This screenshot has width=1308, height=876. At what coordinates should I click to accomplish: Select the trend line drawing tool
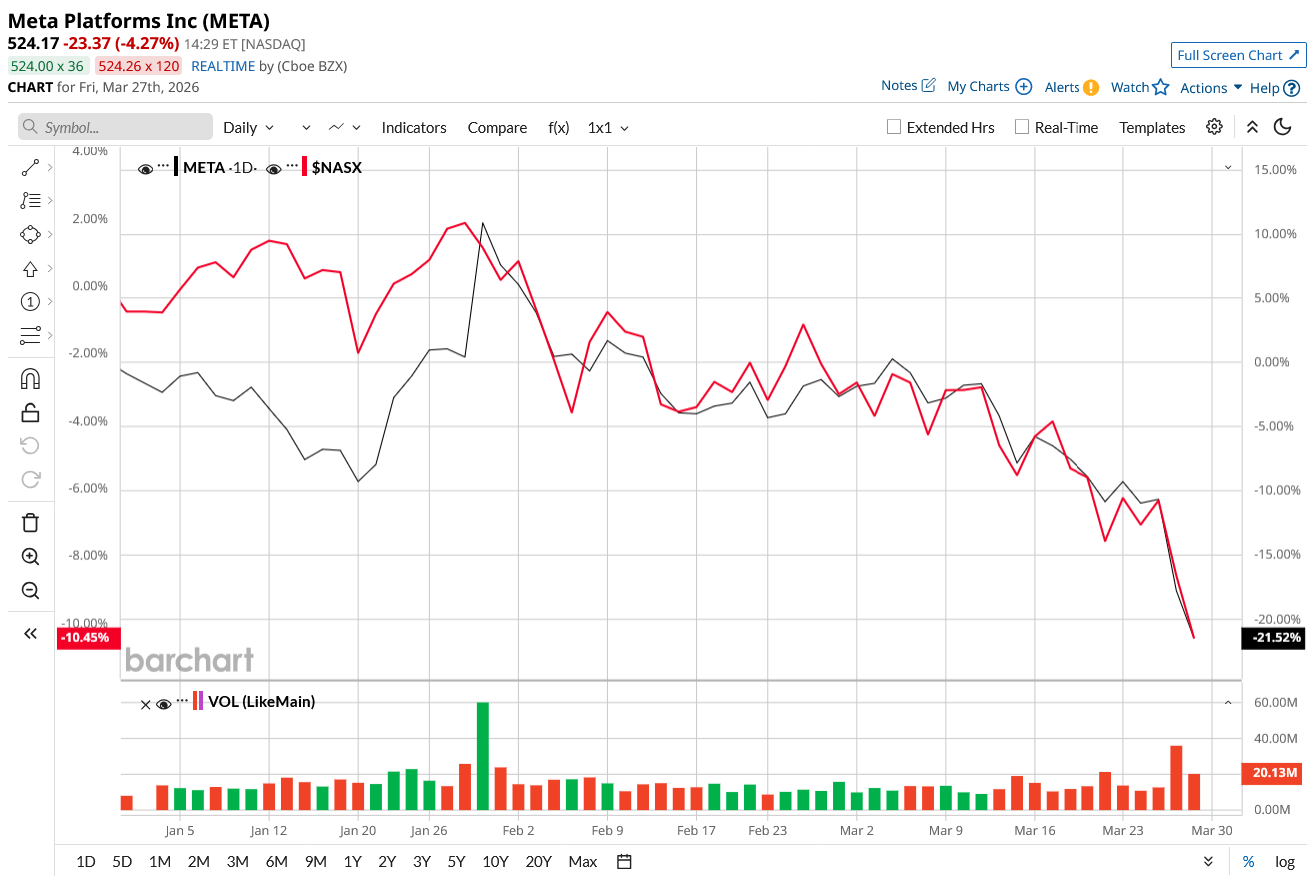[x=30, y=167]
